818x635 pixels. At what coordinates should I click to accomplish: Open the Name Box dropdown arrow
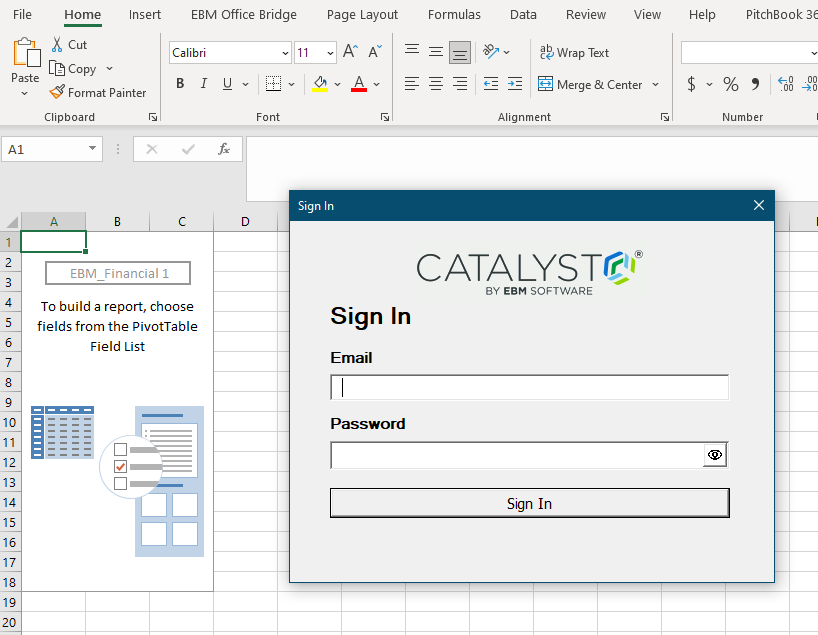point(92,149)
